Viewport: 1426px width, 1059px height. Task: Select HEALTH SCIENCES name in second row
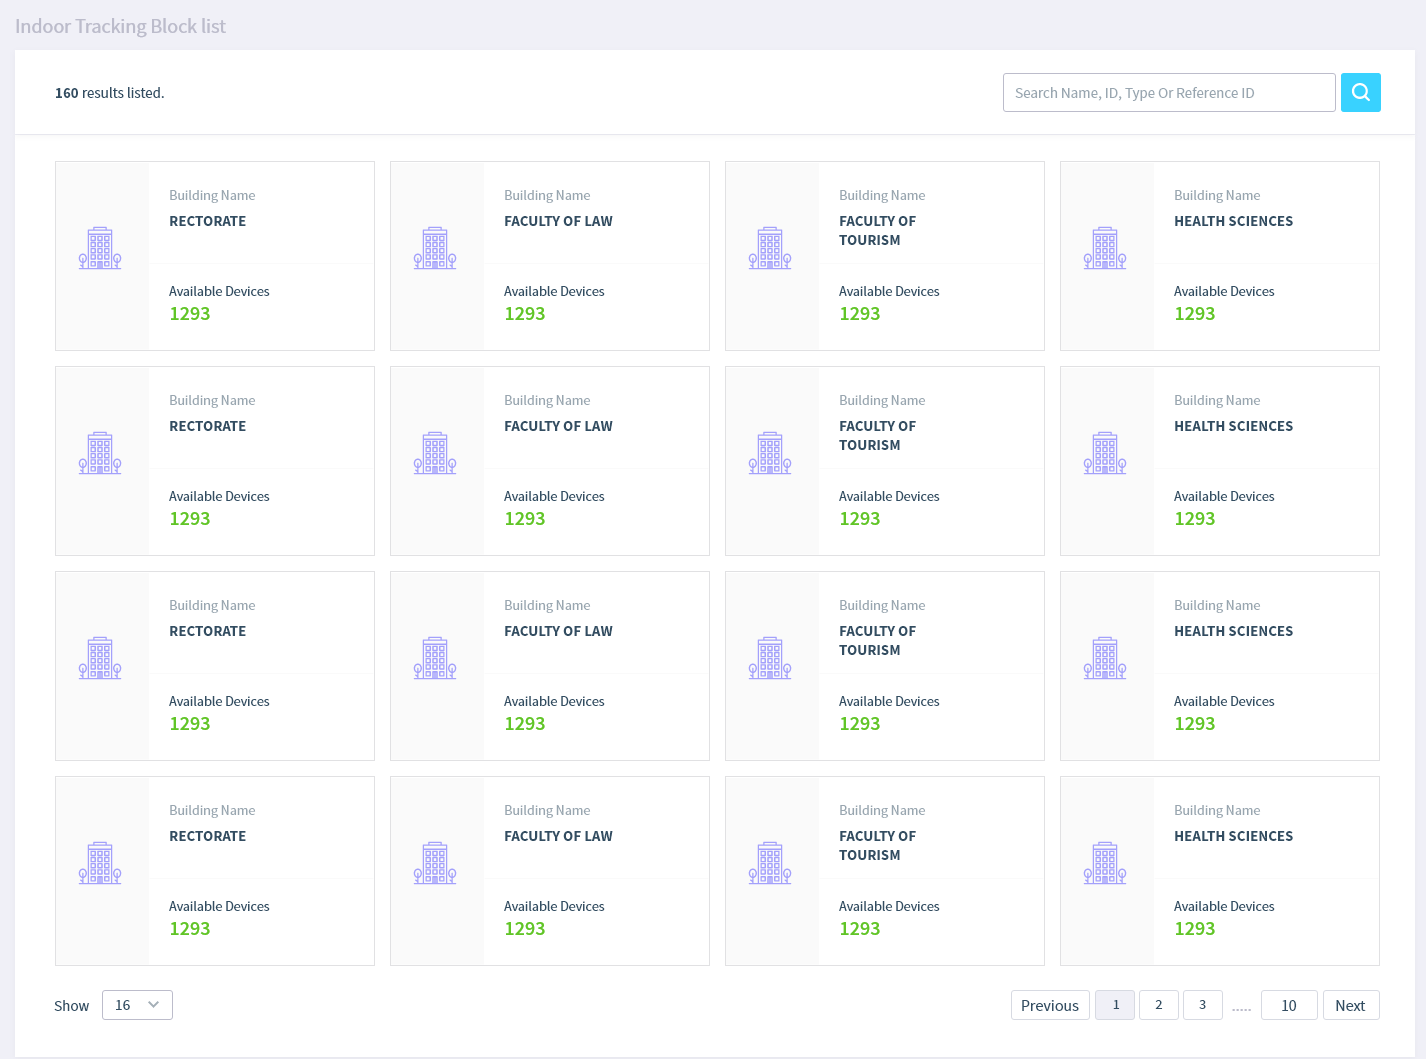click(x=1233, y=426)
